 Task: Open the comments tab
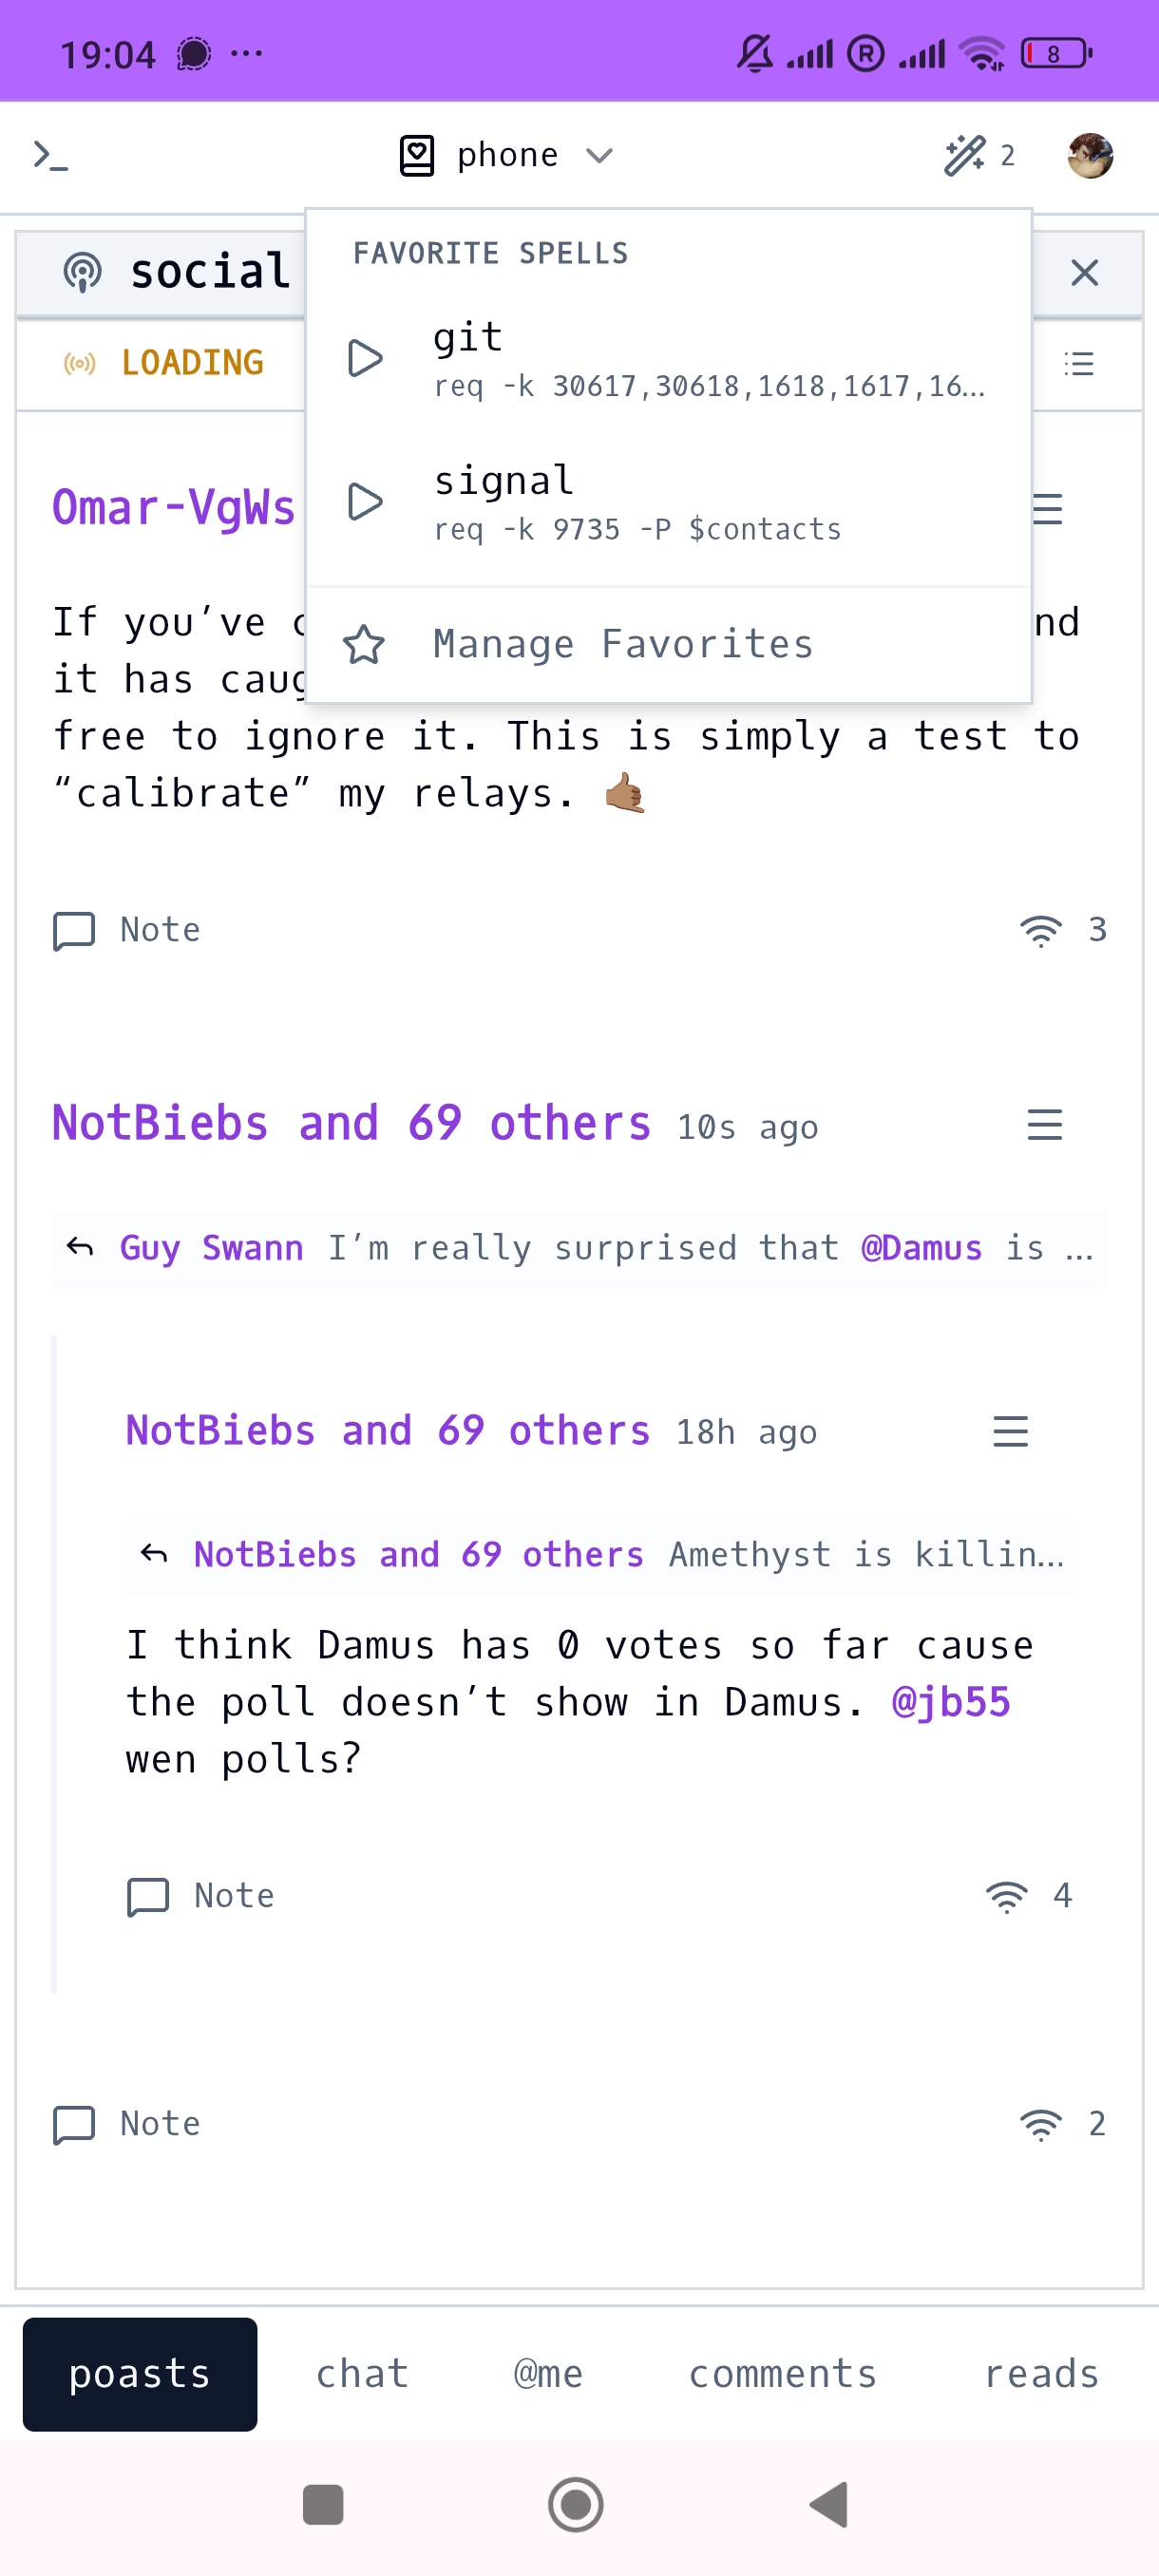[x=782, y=2373]
